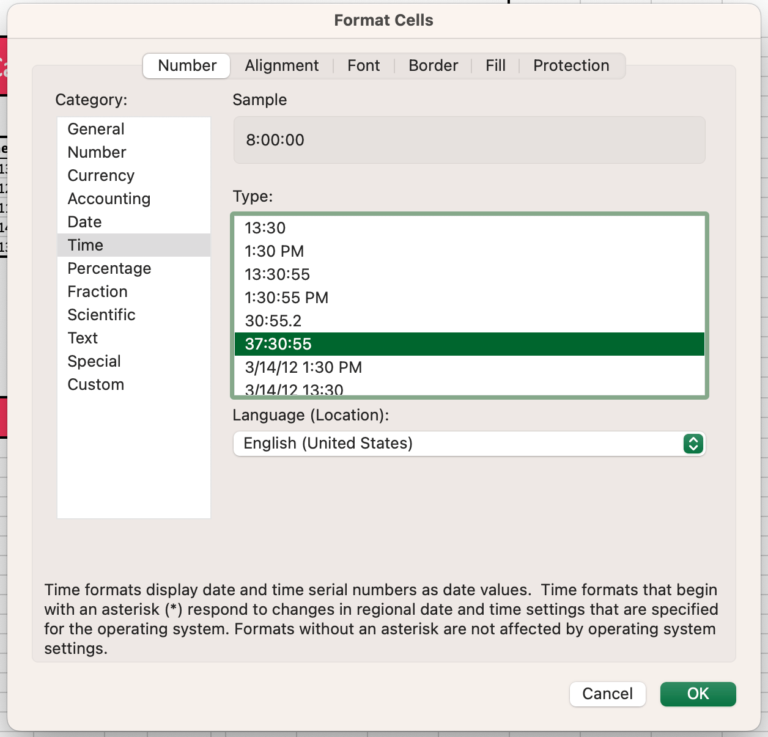Open the Alignment tab
Screen dimensions: 768x737
(x=282, y=66)
